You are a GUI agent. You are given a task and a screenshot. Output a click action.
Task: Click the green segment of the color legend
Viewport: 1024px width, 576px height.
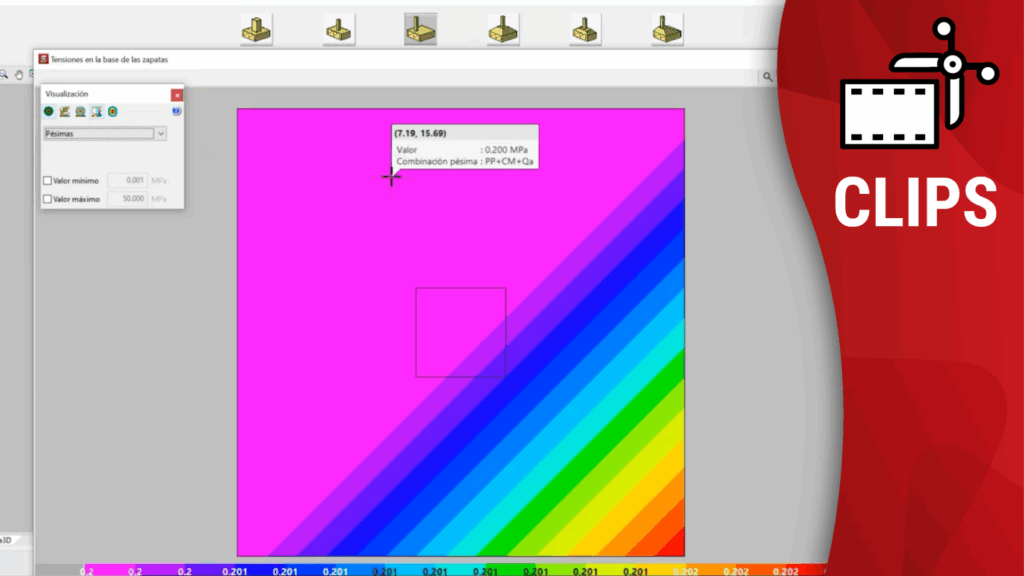[535, 570]
